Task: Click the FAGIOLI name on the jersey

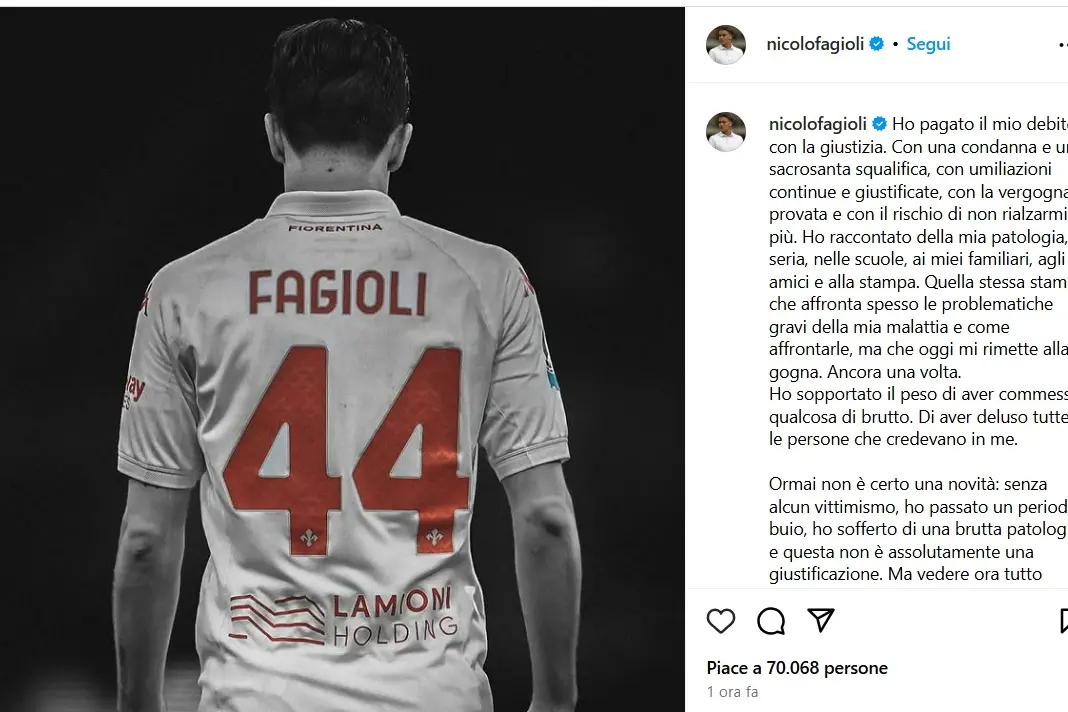Action: tap(338, 293)
